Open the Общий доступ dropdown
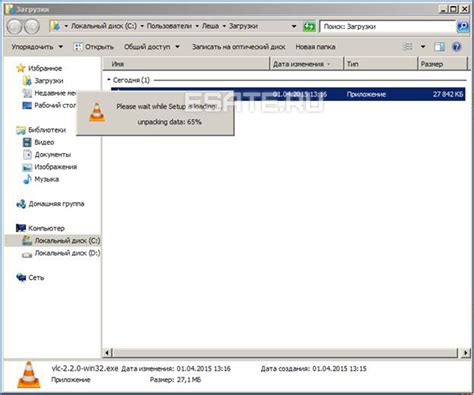474x395 pixels. 152,47
